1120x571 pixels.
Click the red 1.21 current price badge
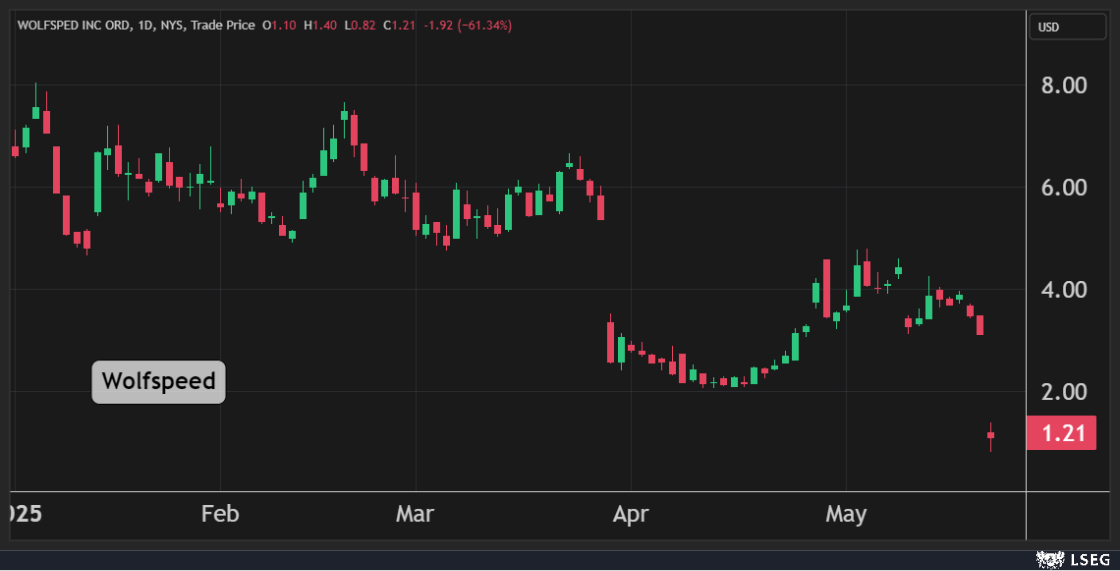1061,434
